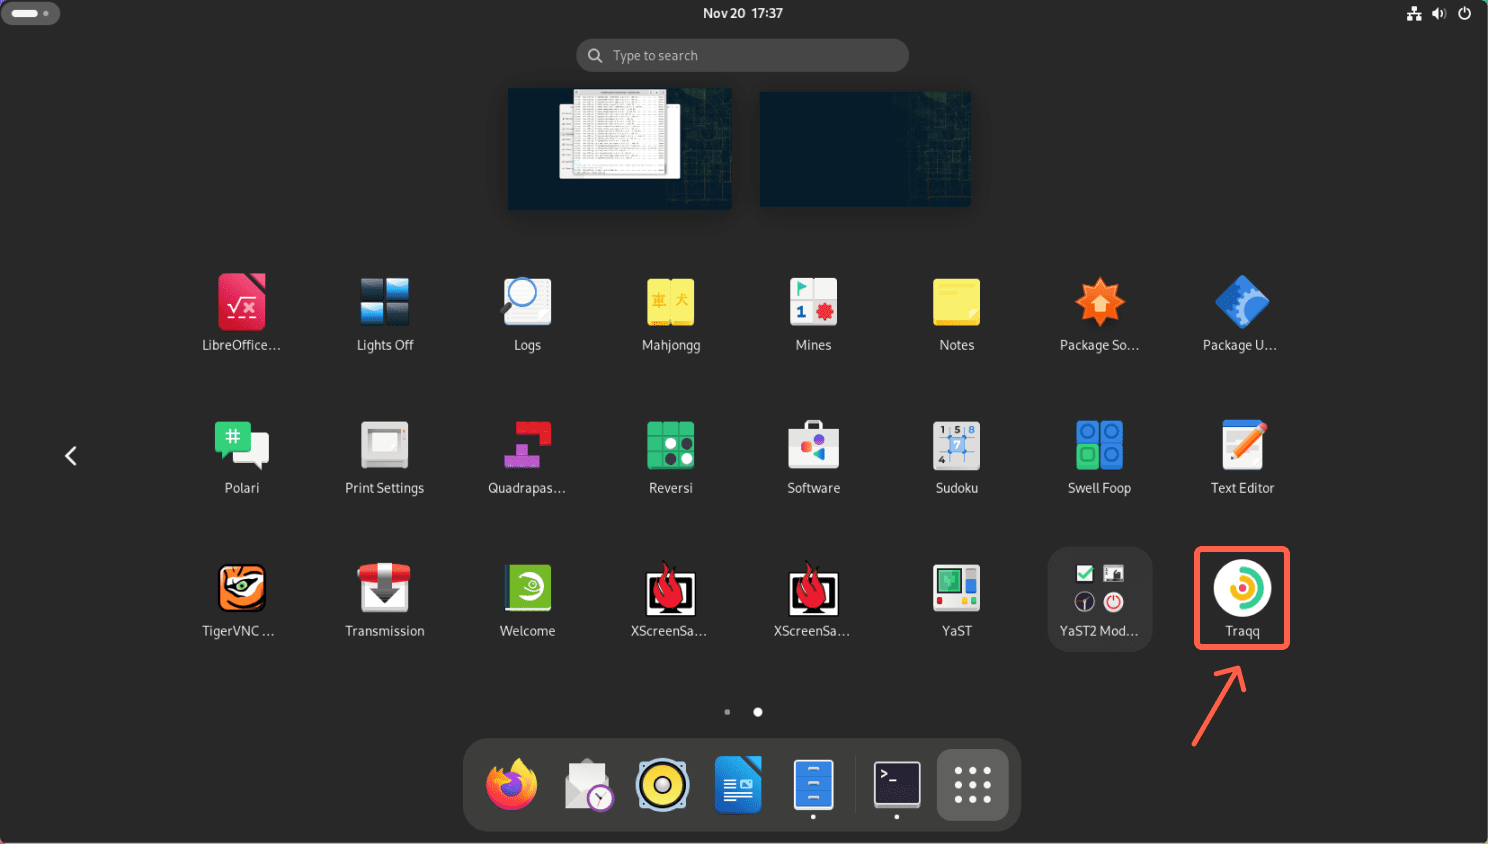
Task: Launch the Polari chat app
Action: (242, 445)
